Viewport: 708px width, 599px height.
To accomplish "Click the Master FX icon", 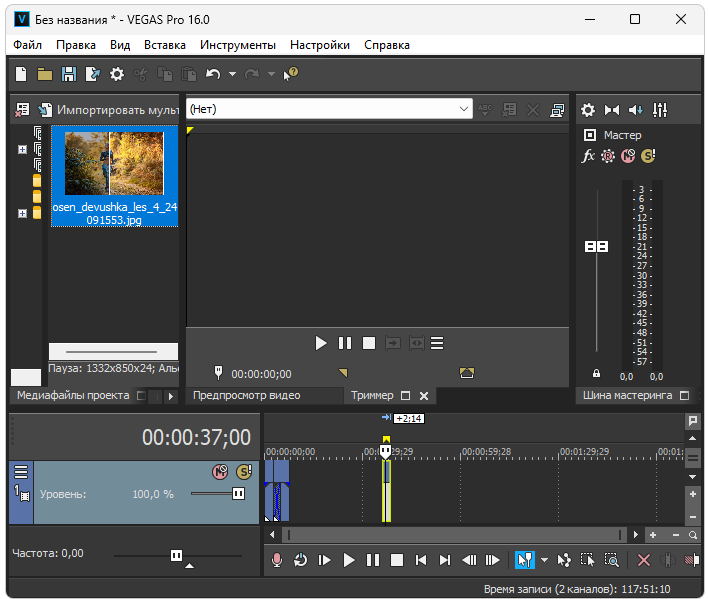I will click(x=588, y=156).
